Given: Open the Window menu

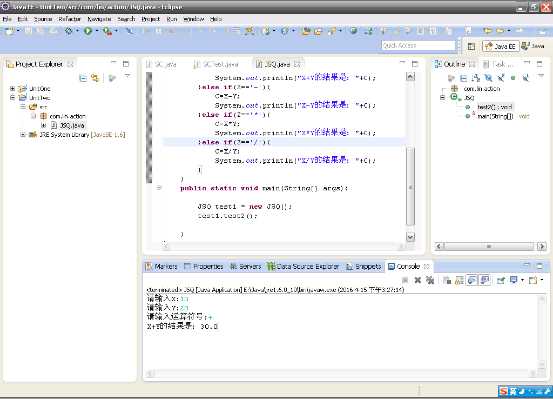Looking at the screenshot, I should click(x=194, y=19).
